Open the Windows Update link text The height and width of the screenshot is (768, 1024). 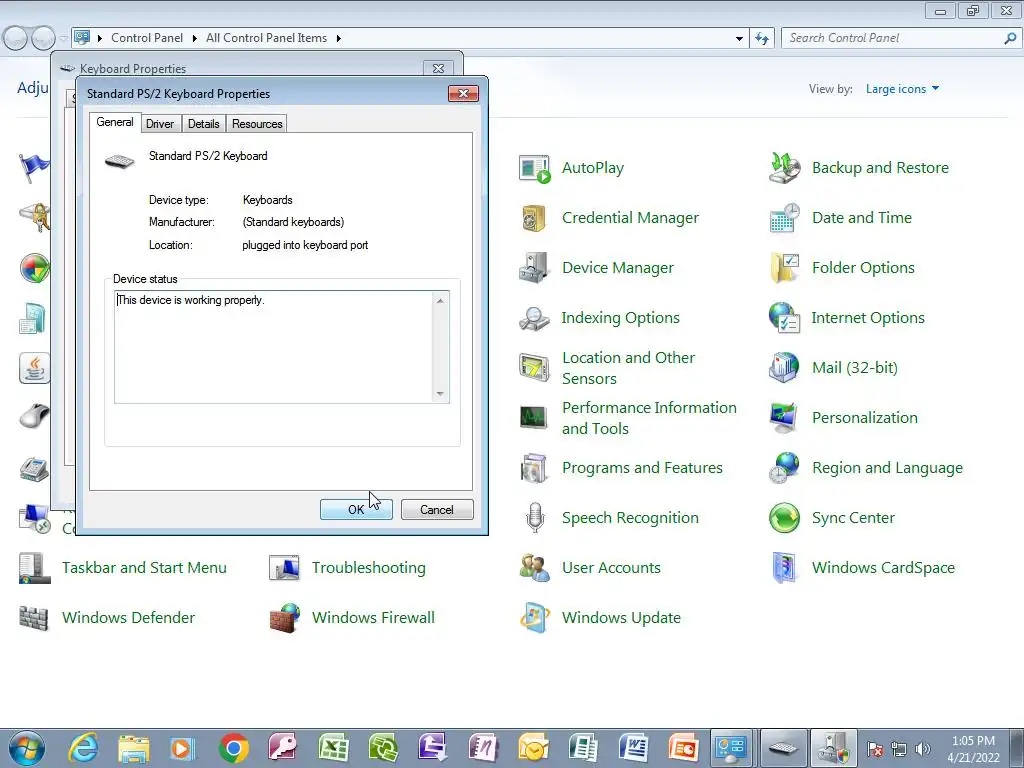[621, 618]
